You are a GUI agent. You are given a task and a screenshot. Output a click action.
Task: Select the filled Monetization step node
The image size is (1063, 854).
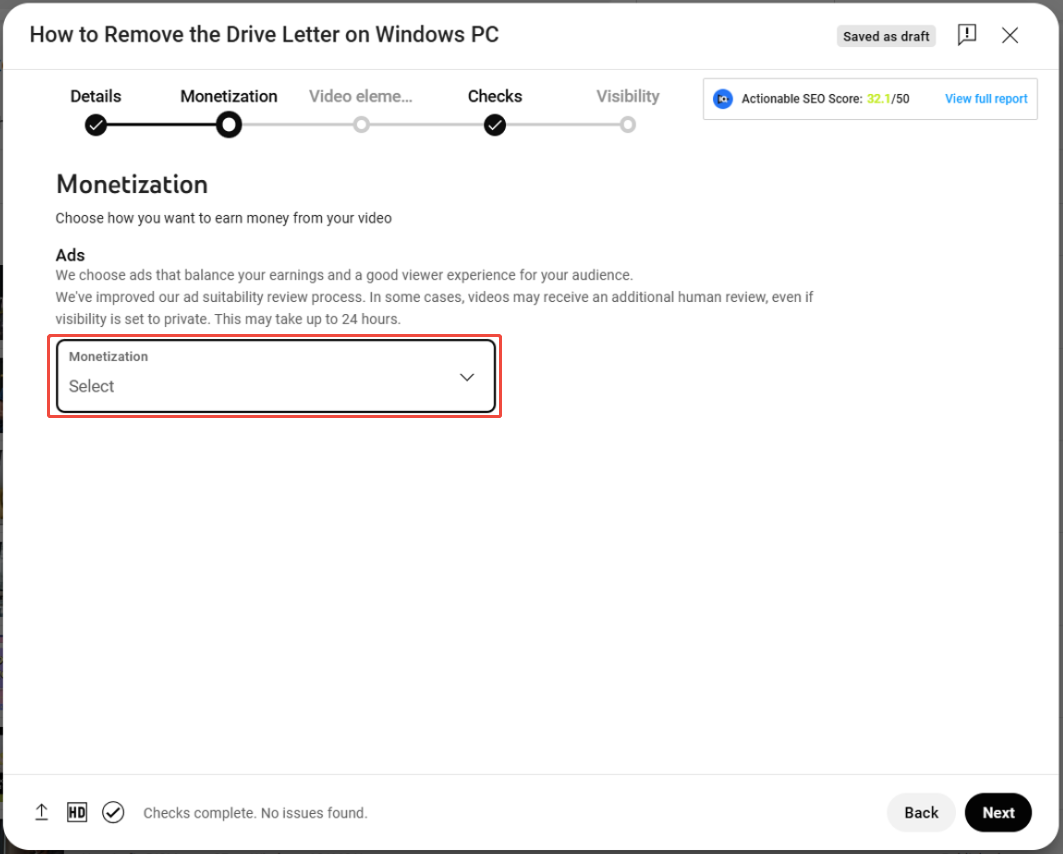pos(228,125)
